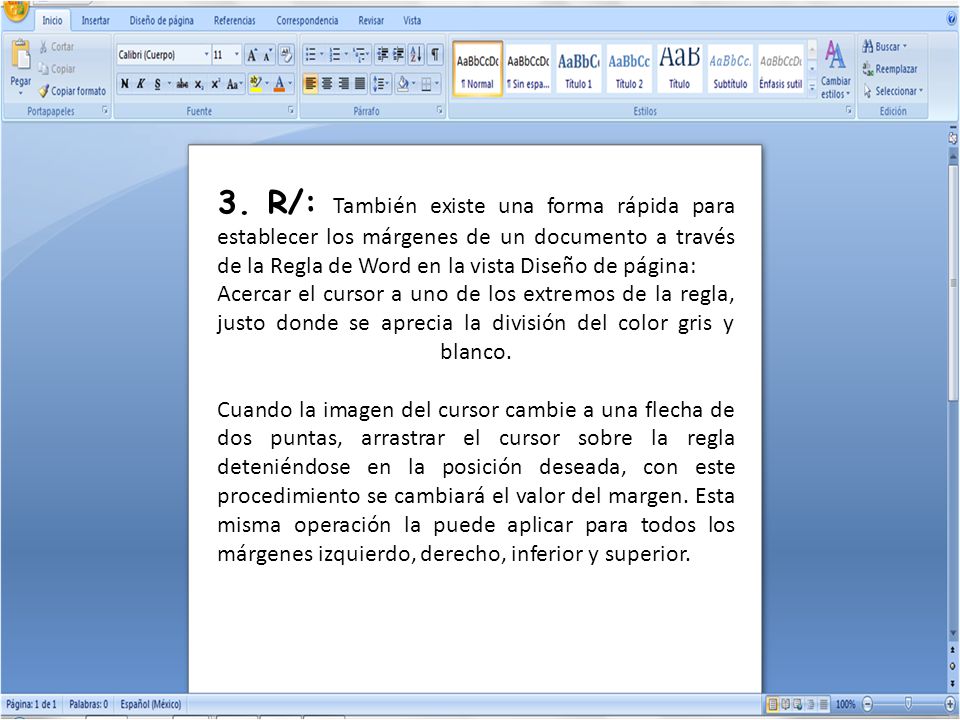The height and width of the screenshot is (720, 960).
Task: Open Cambiar estilos menu
Action: click(x=836, y=69)
